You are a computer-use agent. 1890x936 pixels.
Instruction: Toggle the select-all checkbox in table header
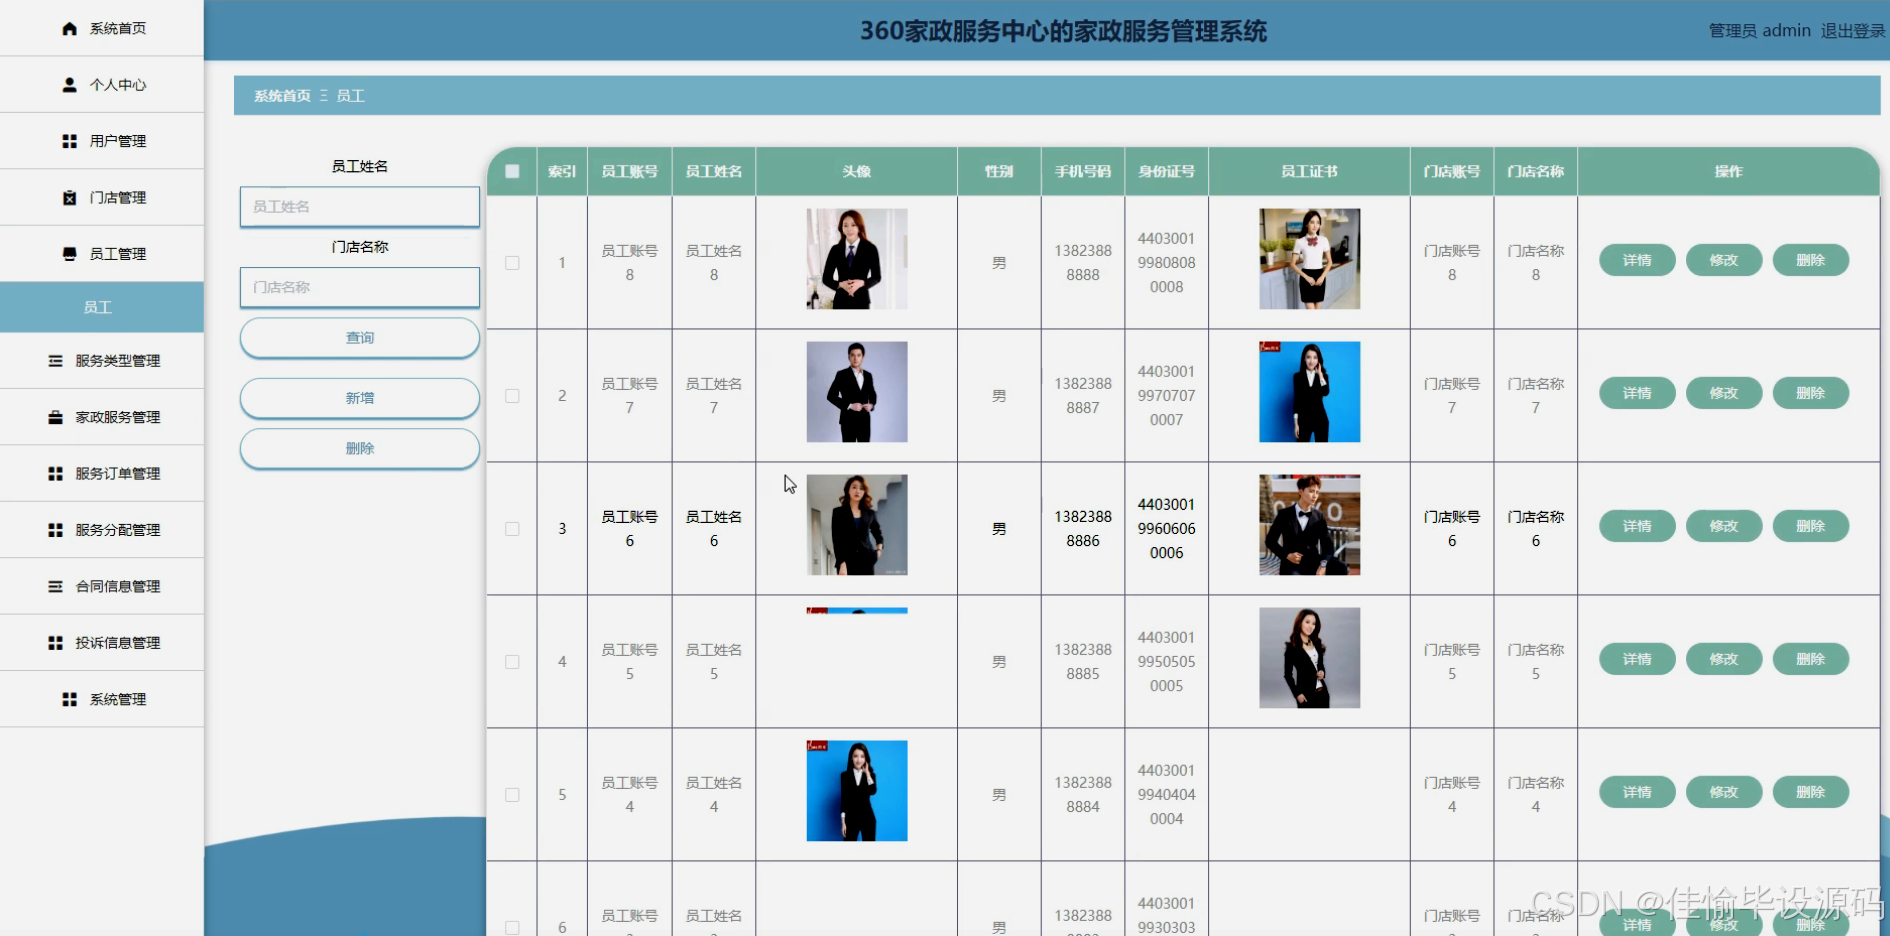(512, 171)
